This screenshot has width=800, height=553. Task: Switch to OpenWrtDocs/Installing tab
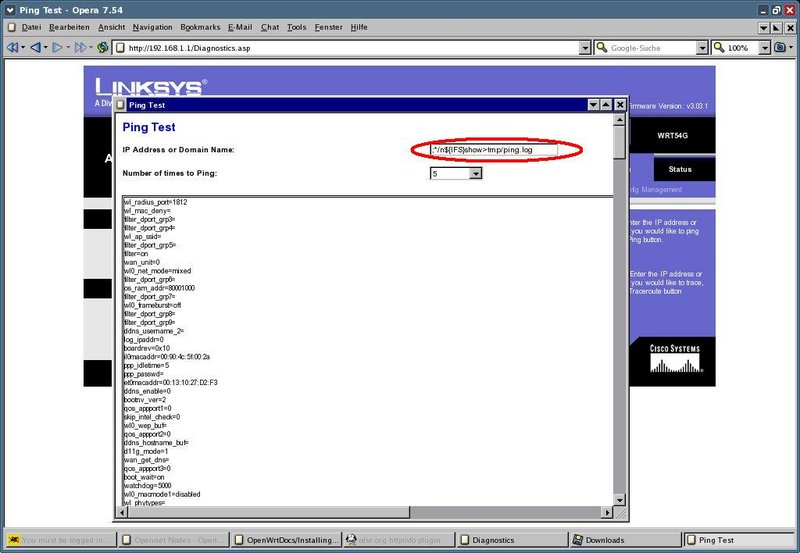point(287,540)
